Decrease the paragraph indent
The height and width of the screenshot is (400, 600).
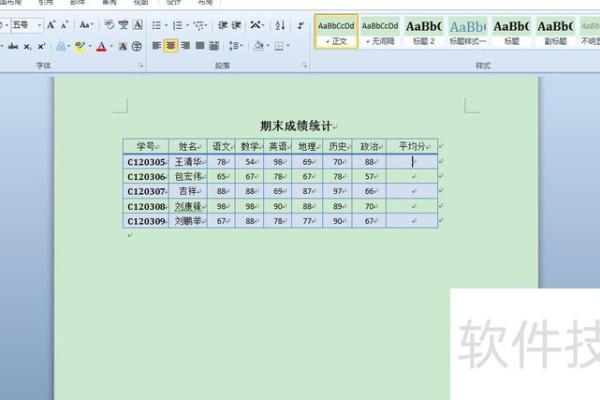[223, 26]
